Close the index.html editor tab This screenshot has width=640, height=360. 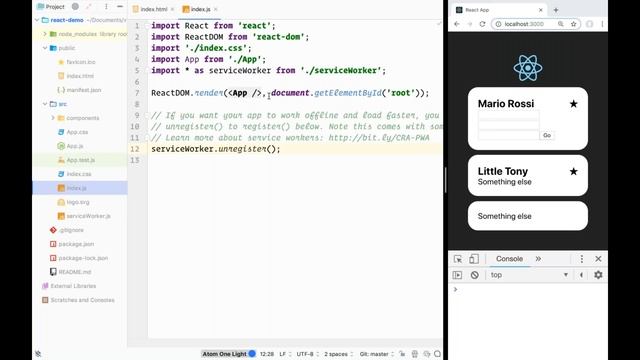(x=172, y=9)
